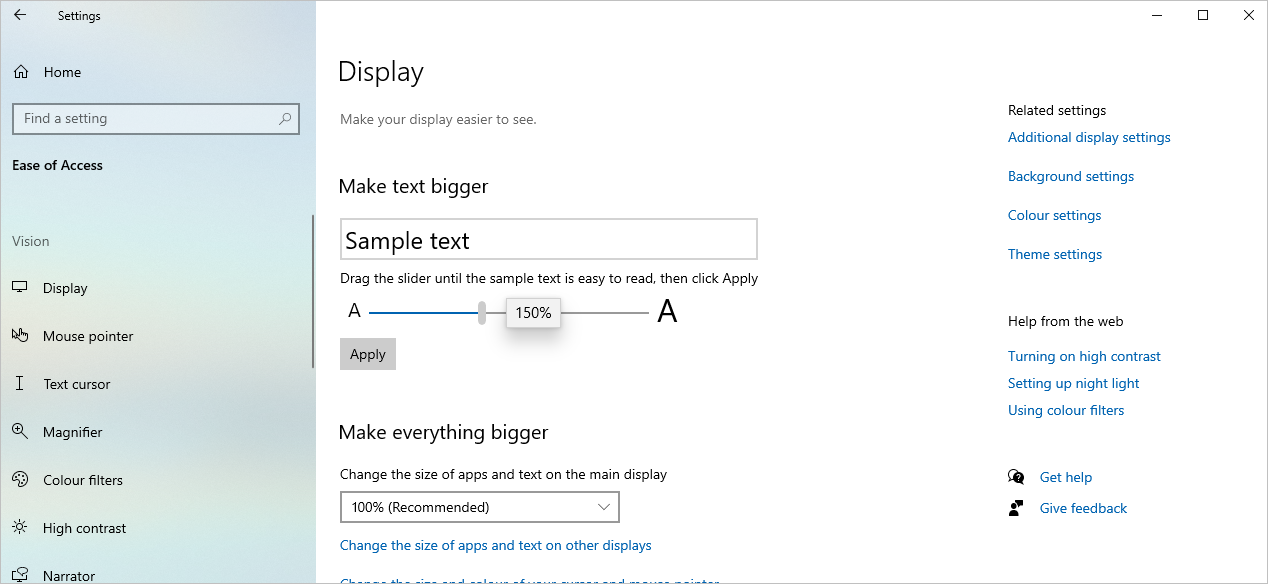
Task: Open Turning on high contrast help link
Action: click(x=1084, y=356)
